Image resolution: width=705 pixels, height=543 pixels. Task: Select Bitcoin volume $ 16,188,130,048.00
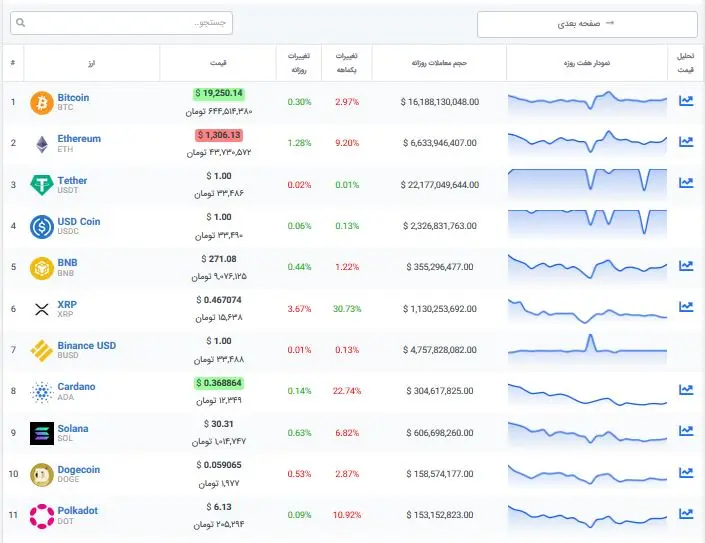(440, 102)
